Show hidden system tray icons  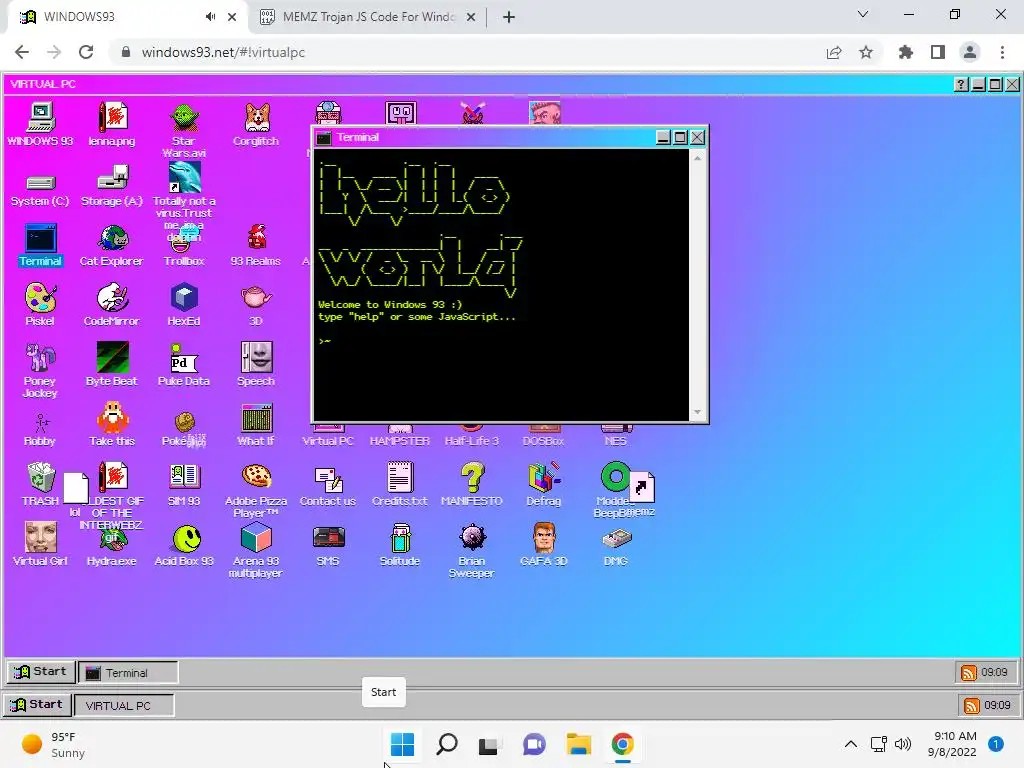(850, 744)
